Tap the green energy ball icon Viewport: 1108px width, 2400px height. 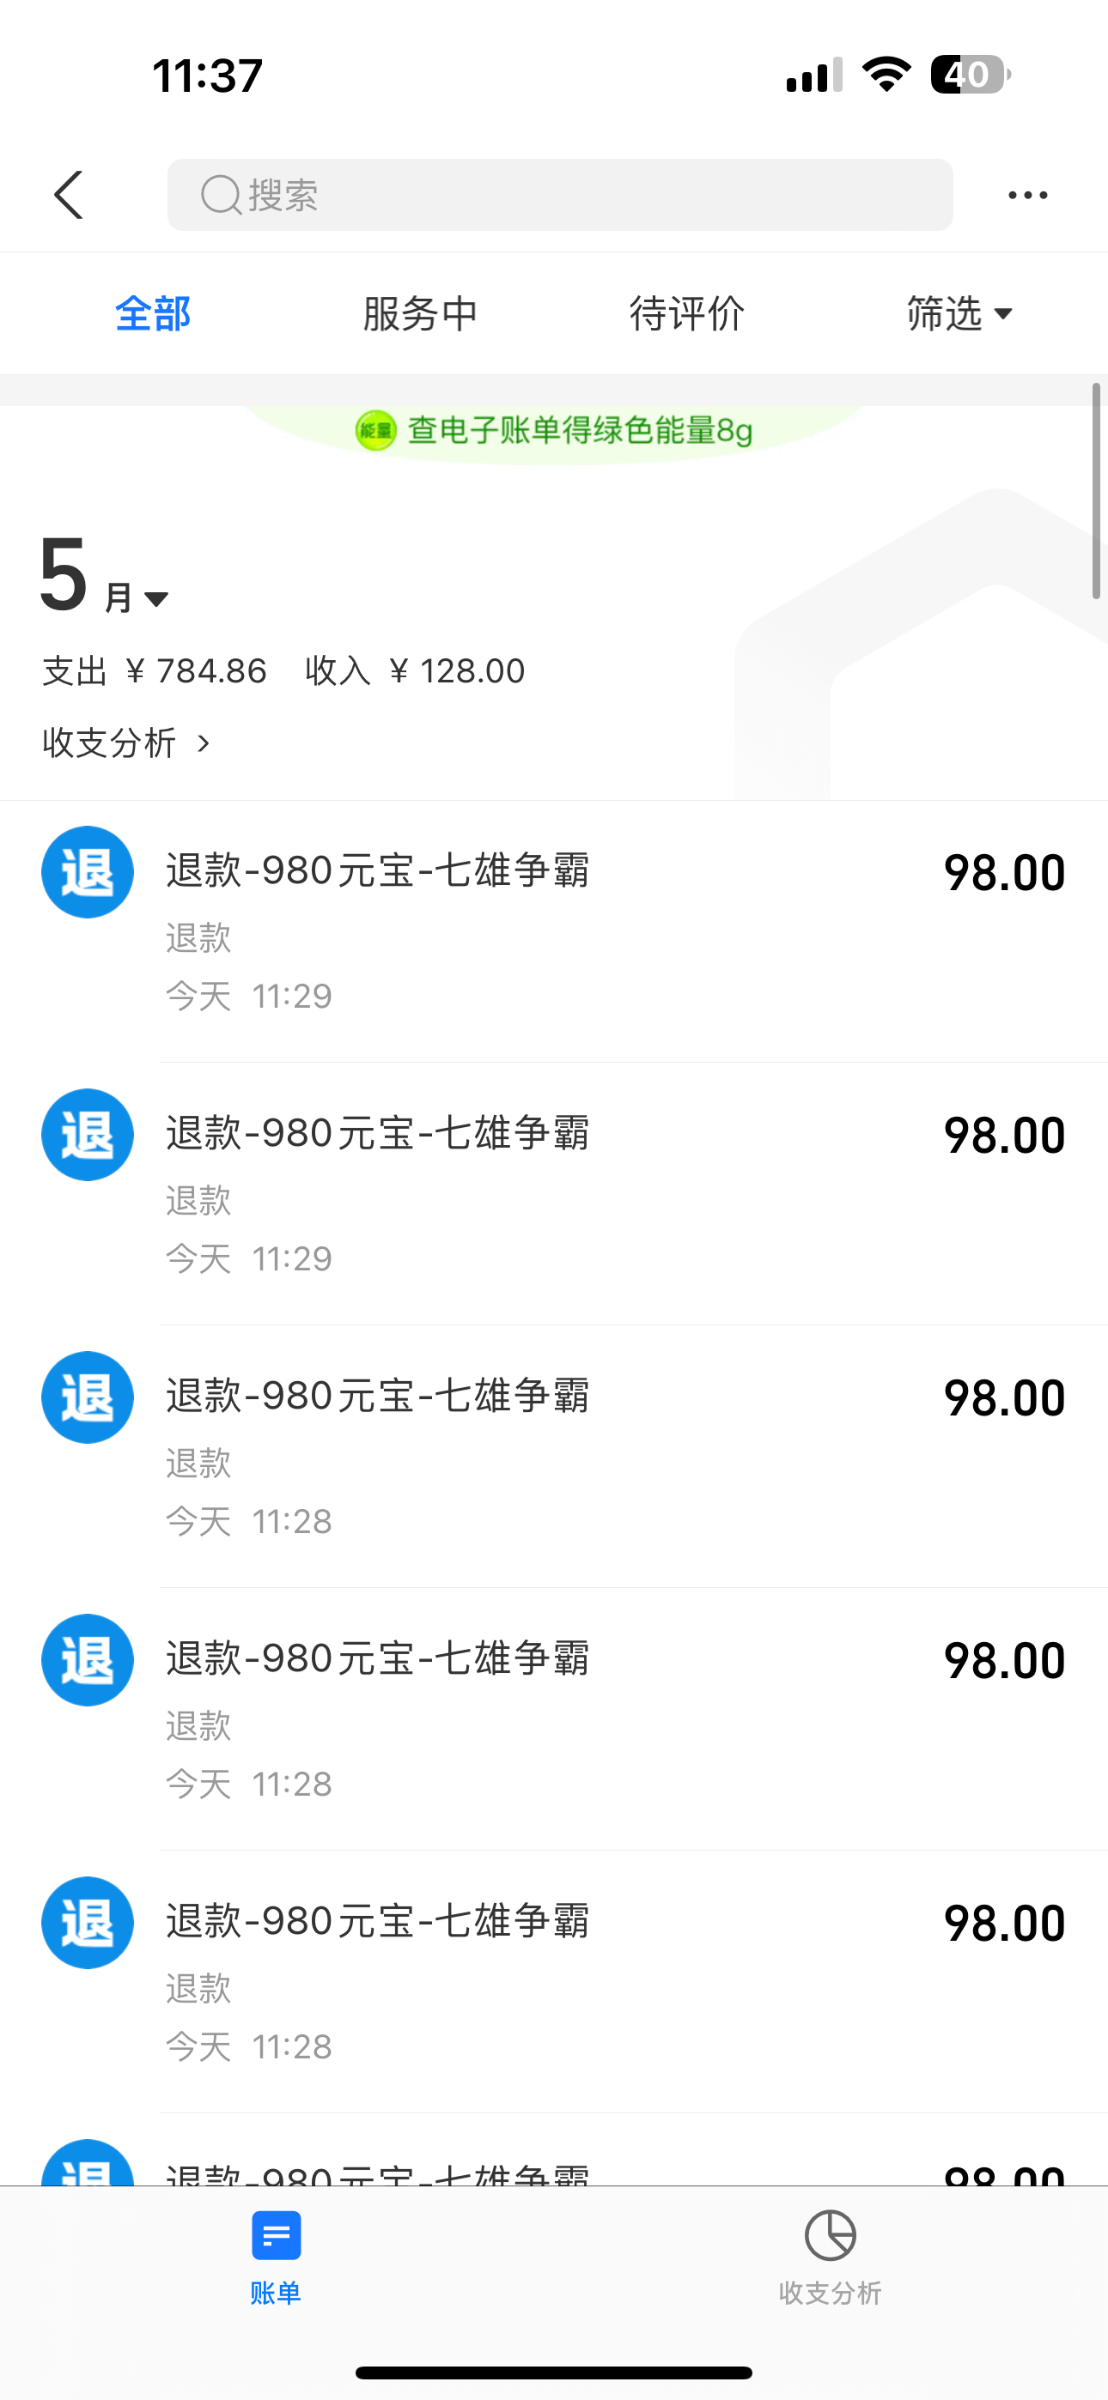[x=376, y=431]
